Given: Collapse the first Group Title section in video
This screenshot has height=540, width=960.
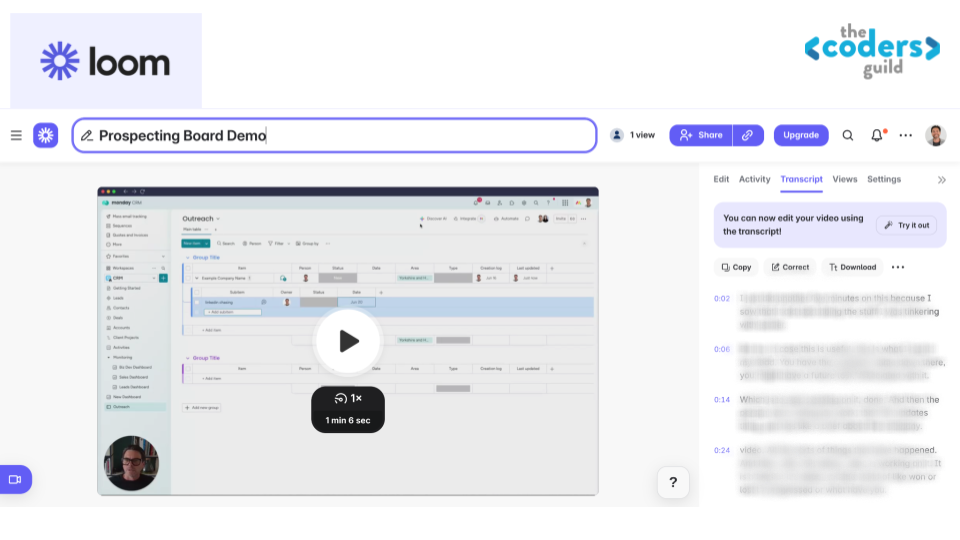Looking at the screenshot, I should [x=187, y=258].
